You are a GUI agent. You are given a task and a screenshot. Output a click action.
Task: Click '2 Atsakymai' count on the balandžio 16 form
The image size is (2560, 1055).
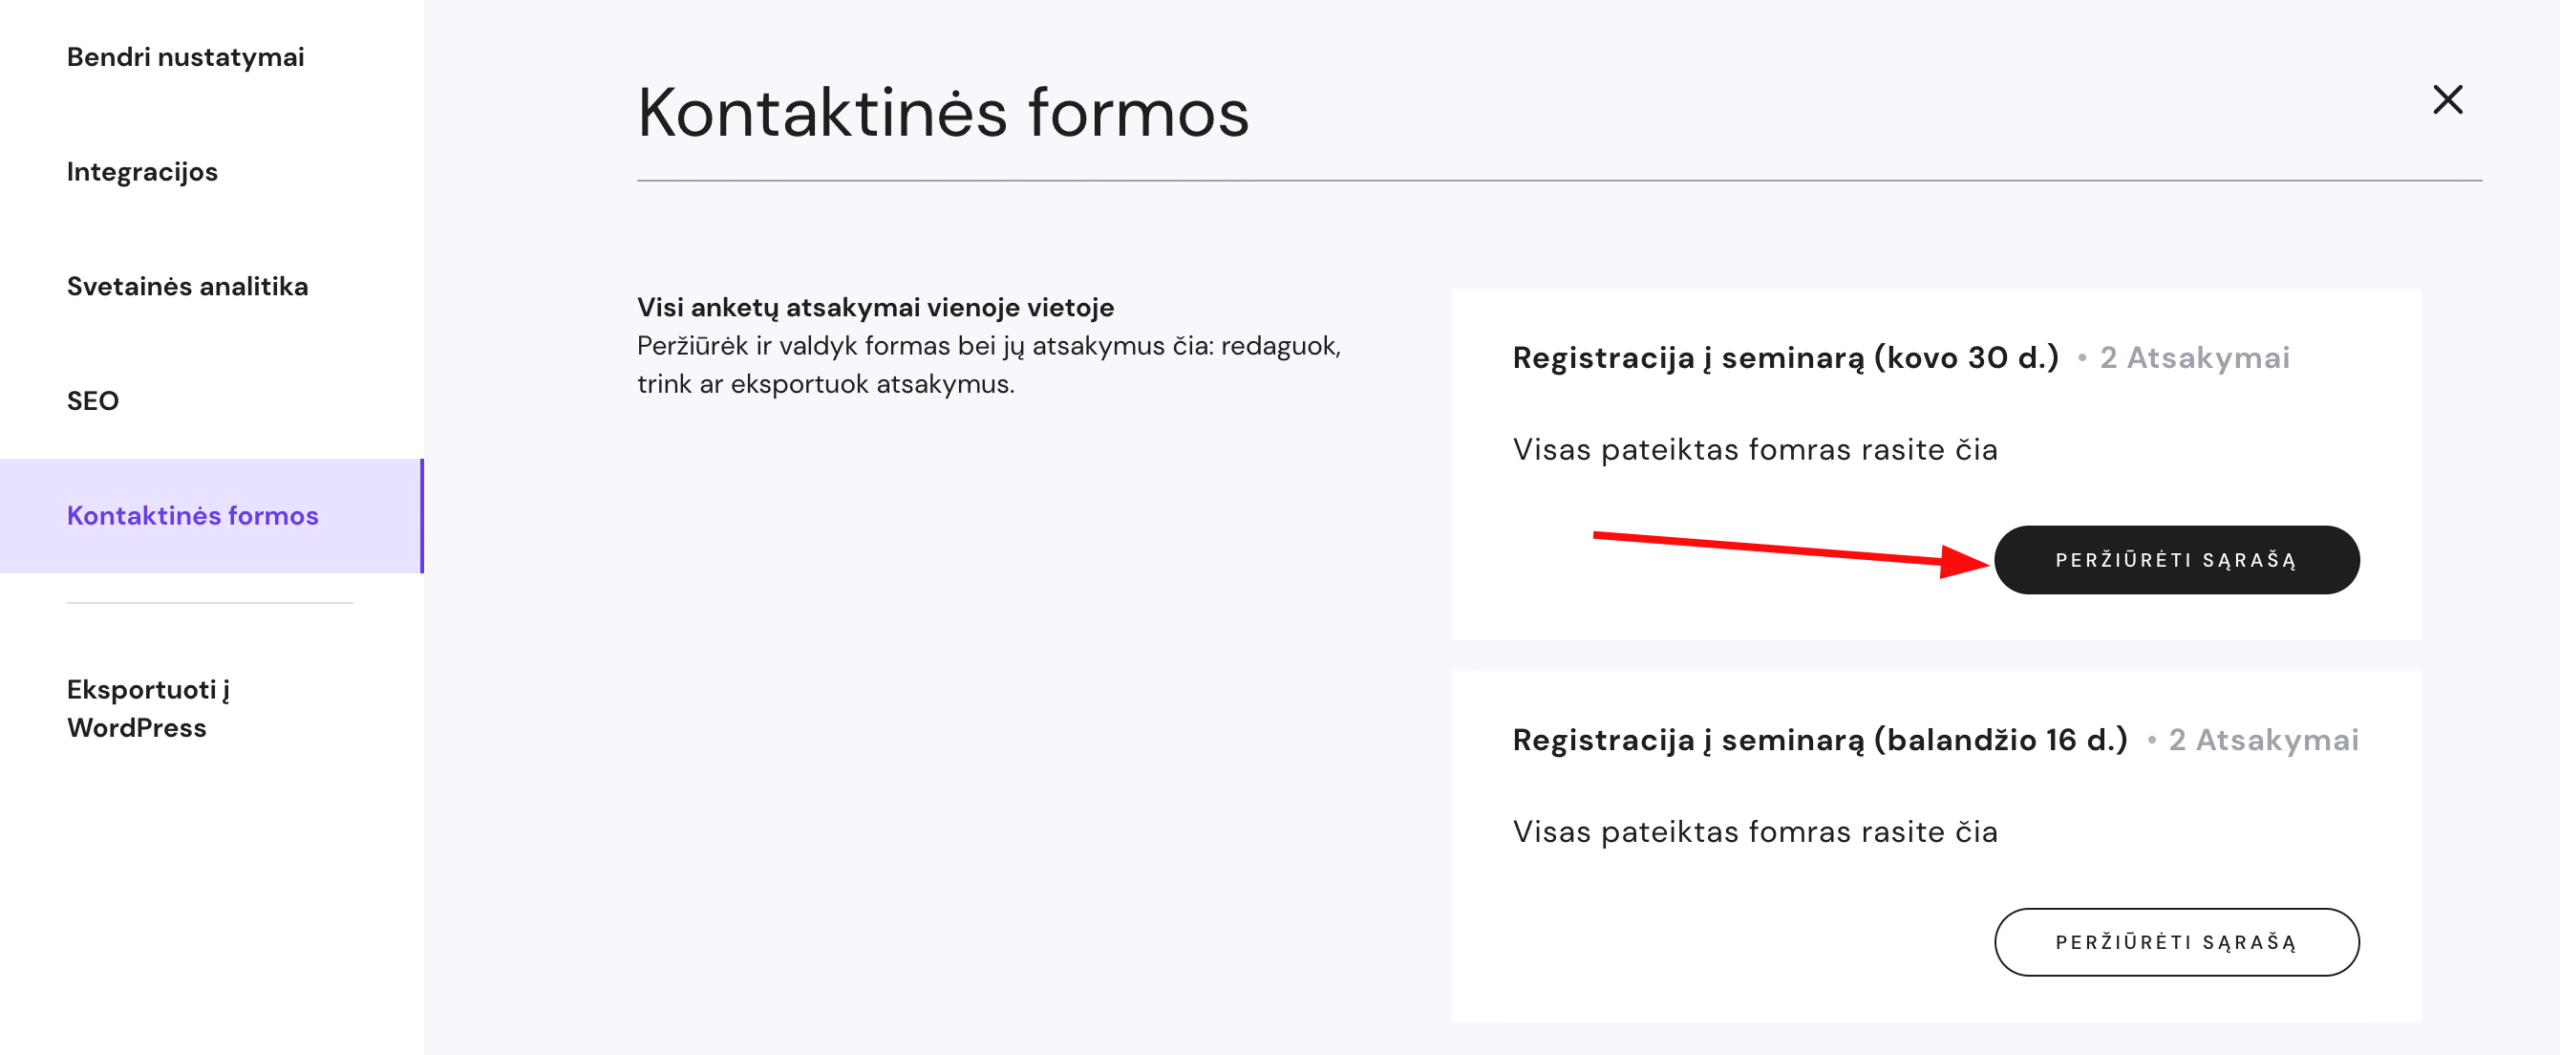[x=2263, y=740]
